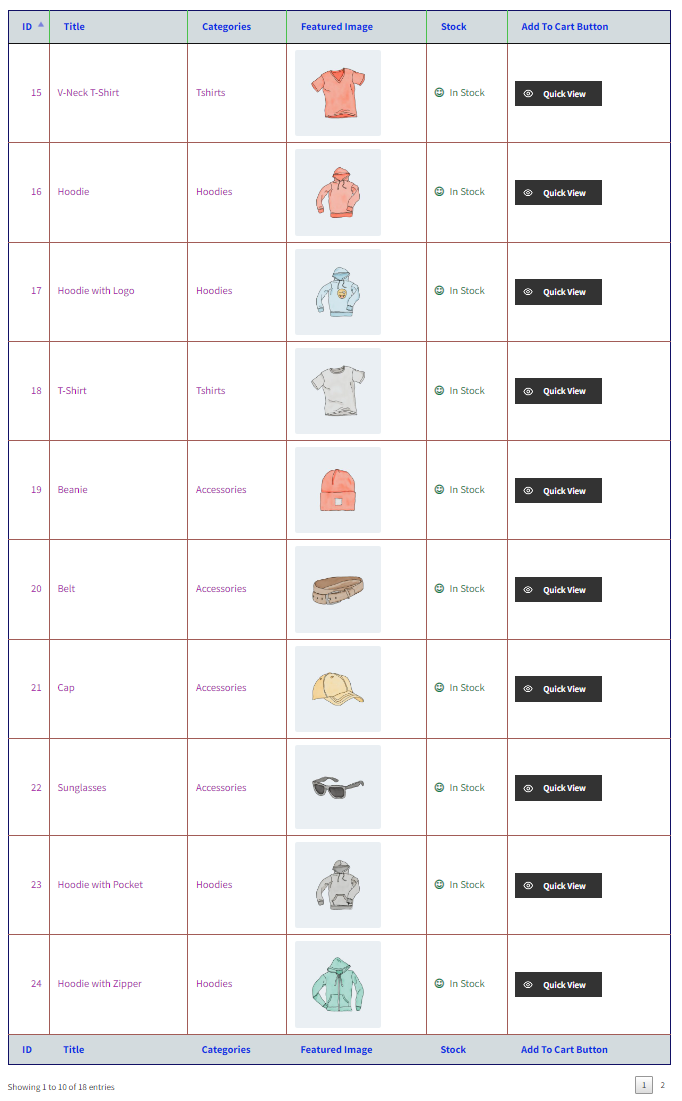The height and width of the screenshot is (1101, 682).
Task: Click the eye icon in Belt's Quick View button
Action: [x=528, y=590]
